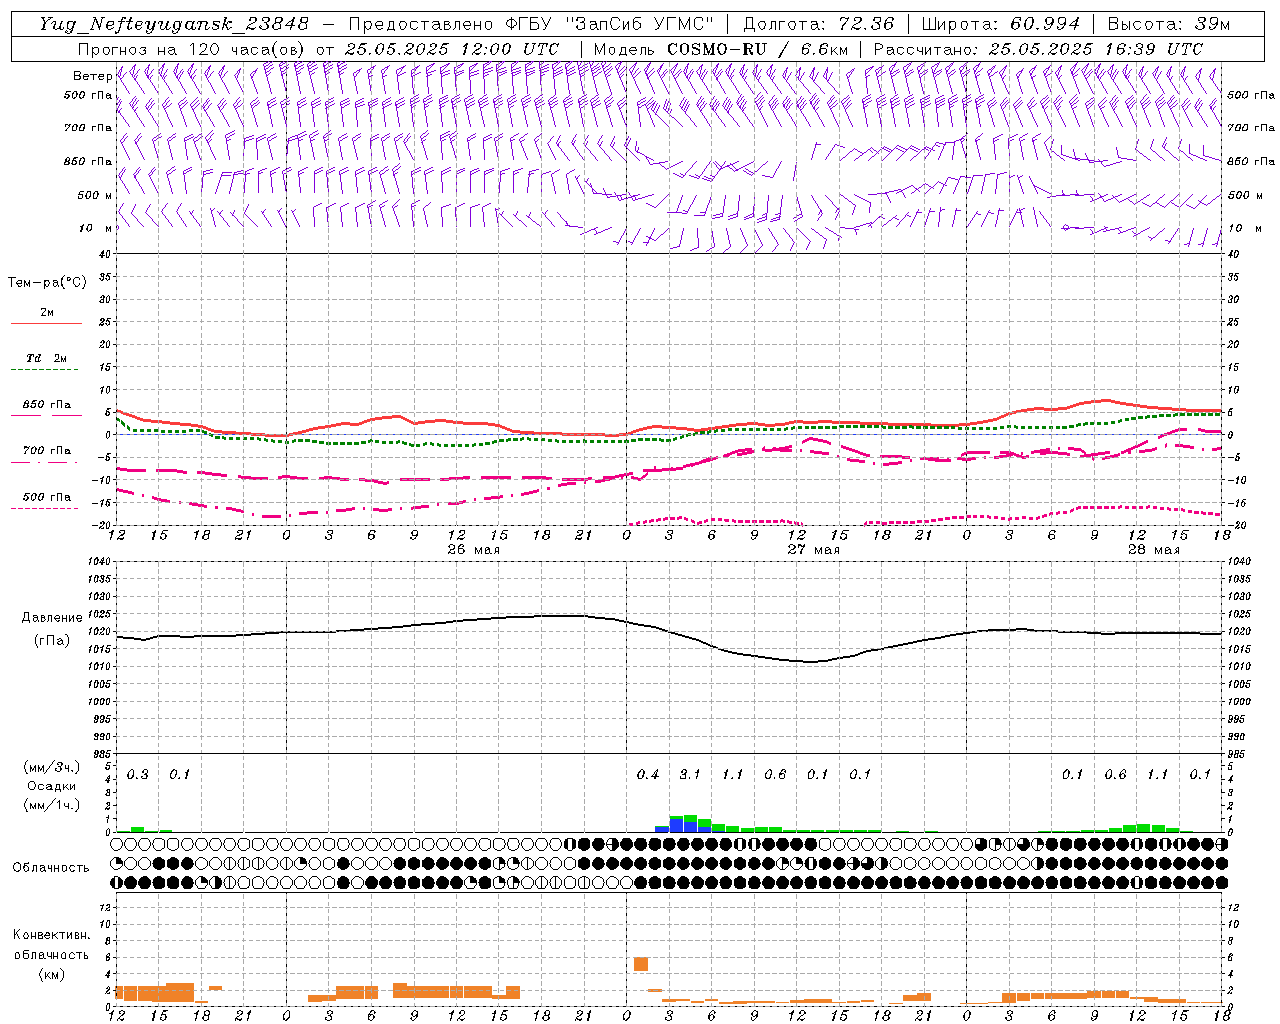Click the 3.1 precipitation amount value
Viewport: 1280px width, 1024px height.
pos(690,774)
